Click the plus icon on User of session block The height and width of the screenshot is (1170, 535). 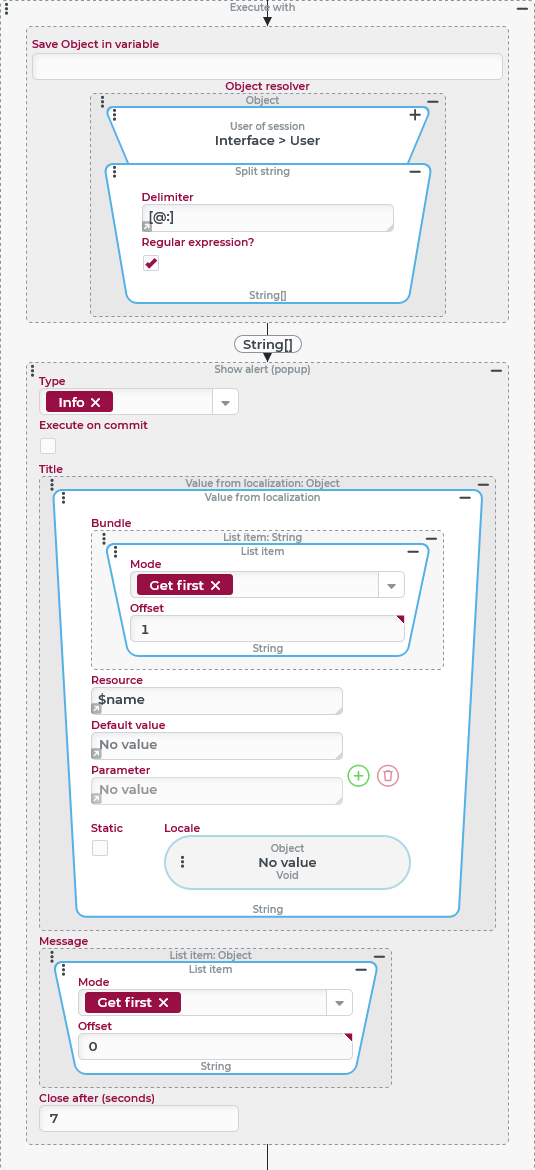point(416,115)
